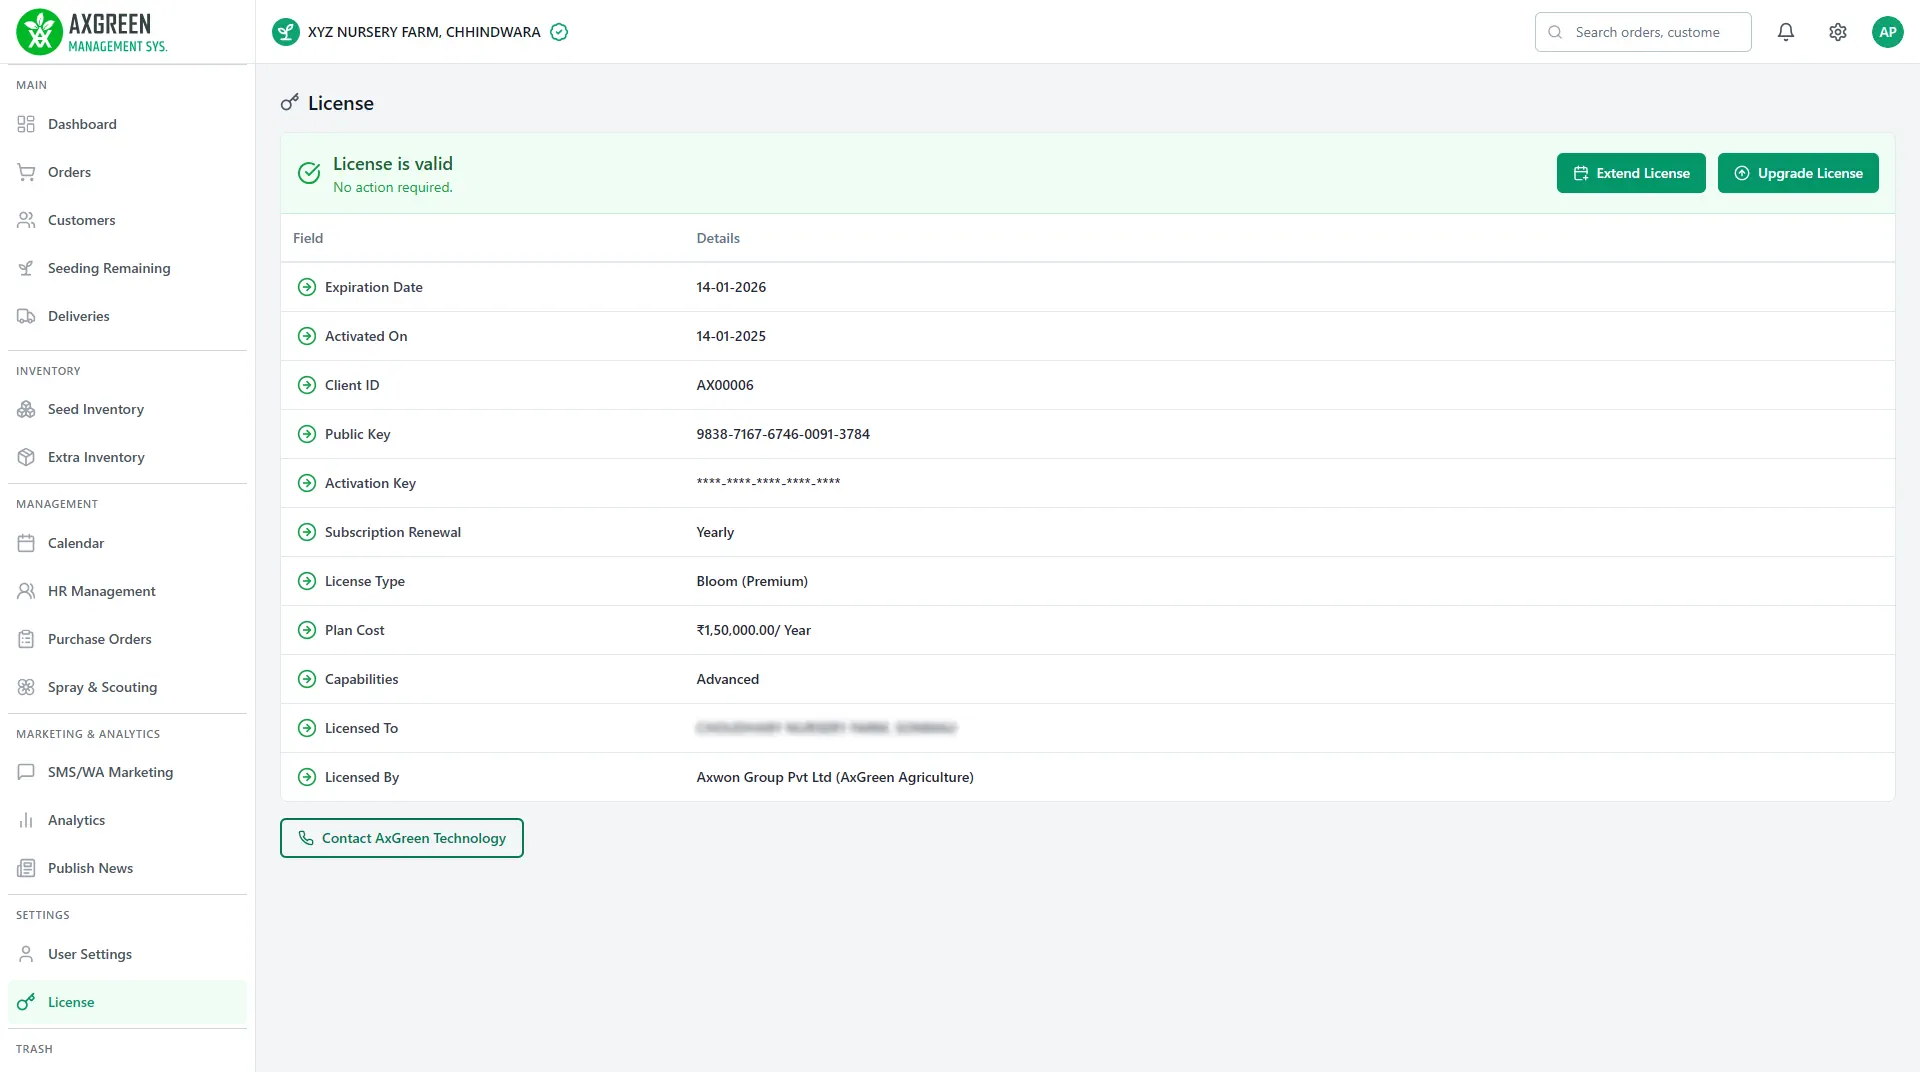
Task: Select SMS/WA Marketing in sidebar
Action: tap(110, 772)
